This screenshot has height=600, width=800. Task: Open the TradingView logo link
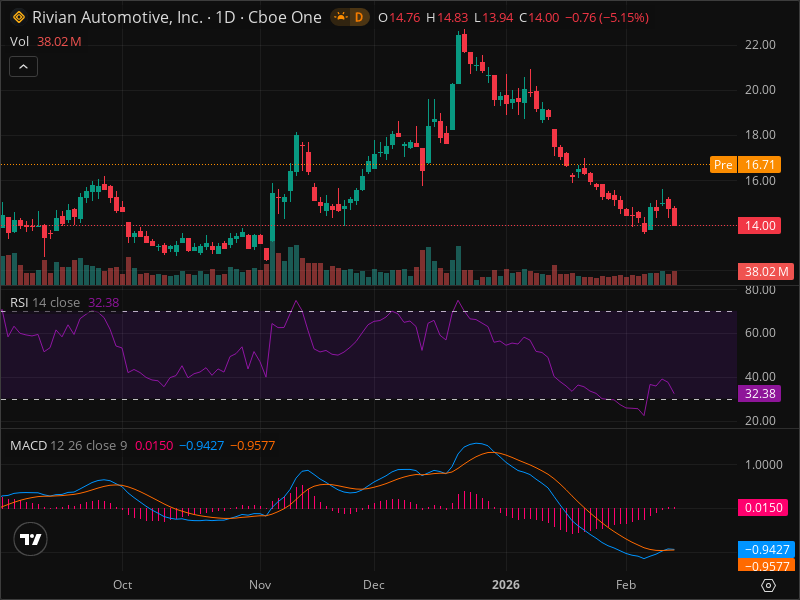(x=31, y=539)
